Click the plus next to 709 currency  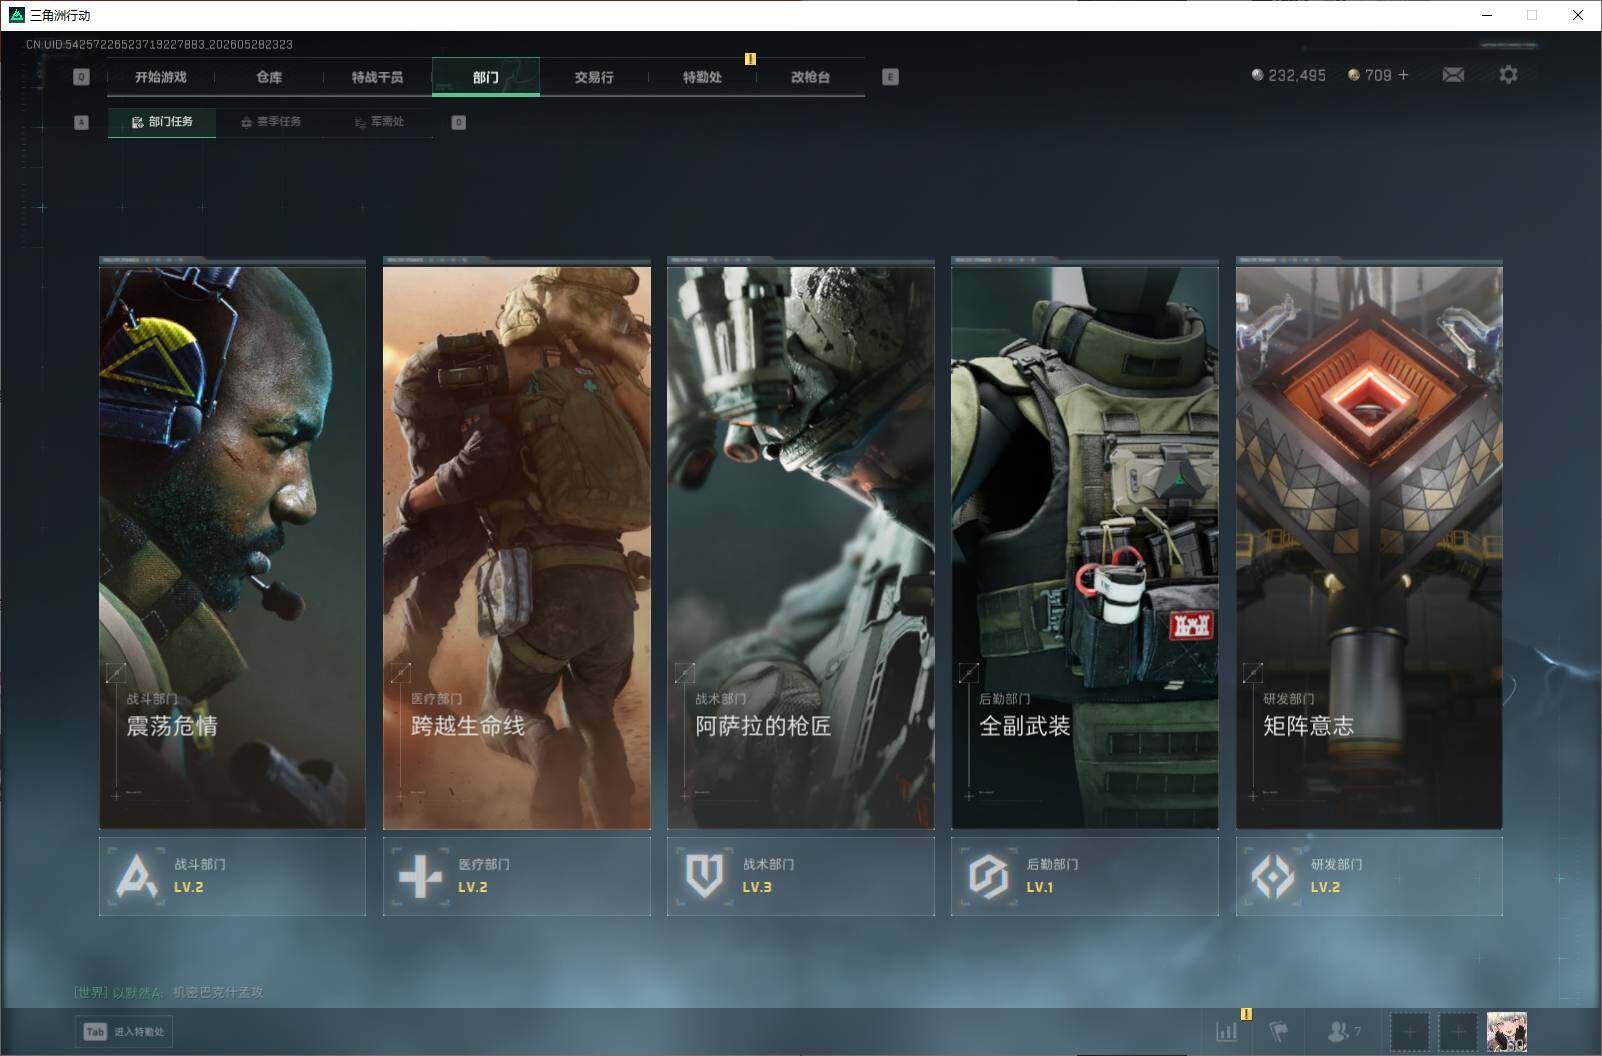pyautogui.click(x=1404, y=75)
